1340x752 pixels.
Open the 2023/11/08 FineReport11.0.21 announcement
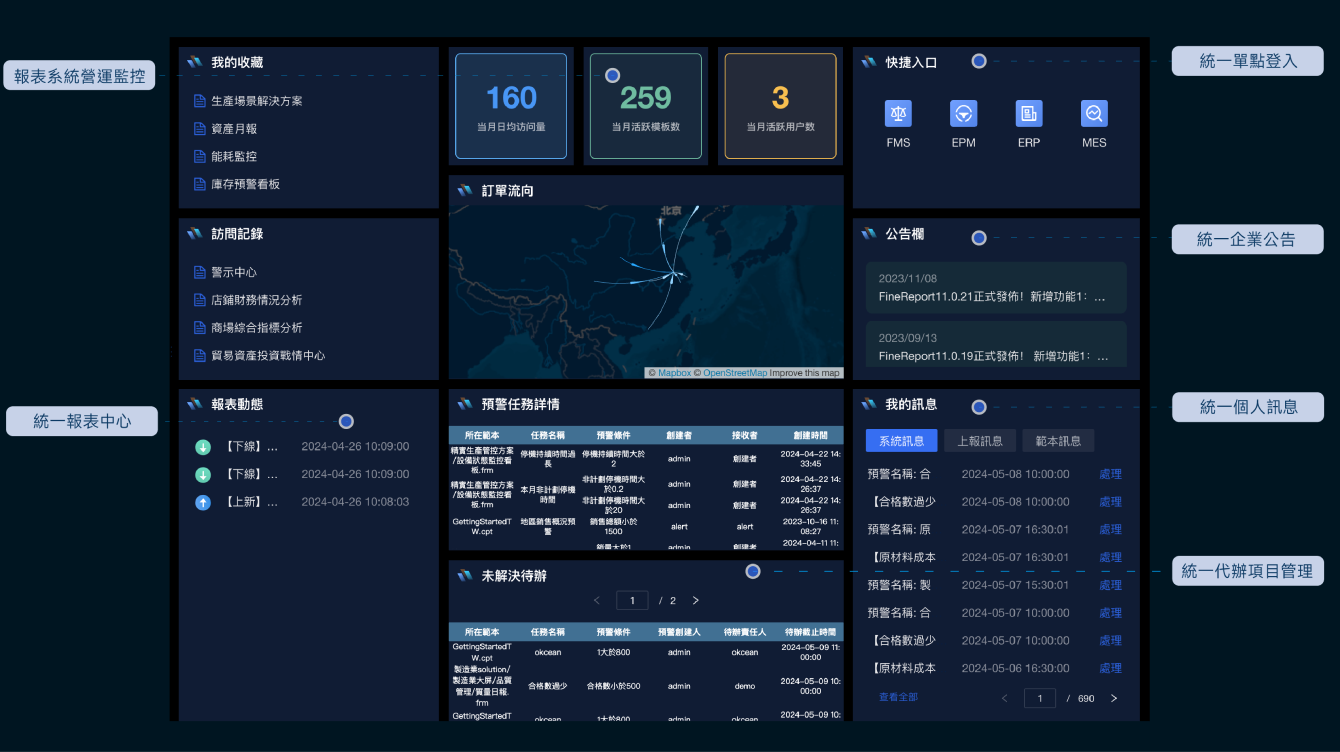[996, 288]
